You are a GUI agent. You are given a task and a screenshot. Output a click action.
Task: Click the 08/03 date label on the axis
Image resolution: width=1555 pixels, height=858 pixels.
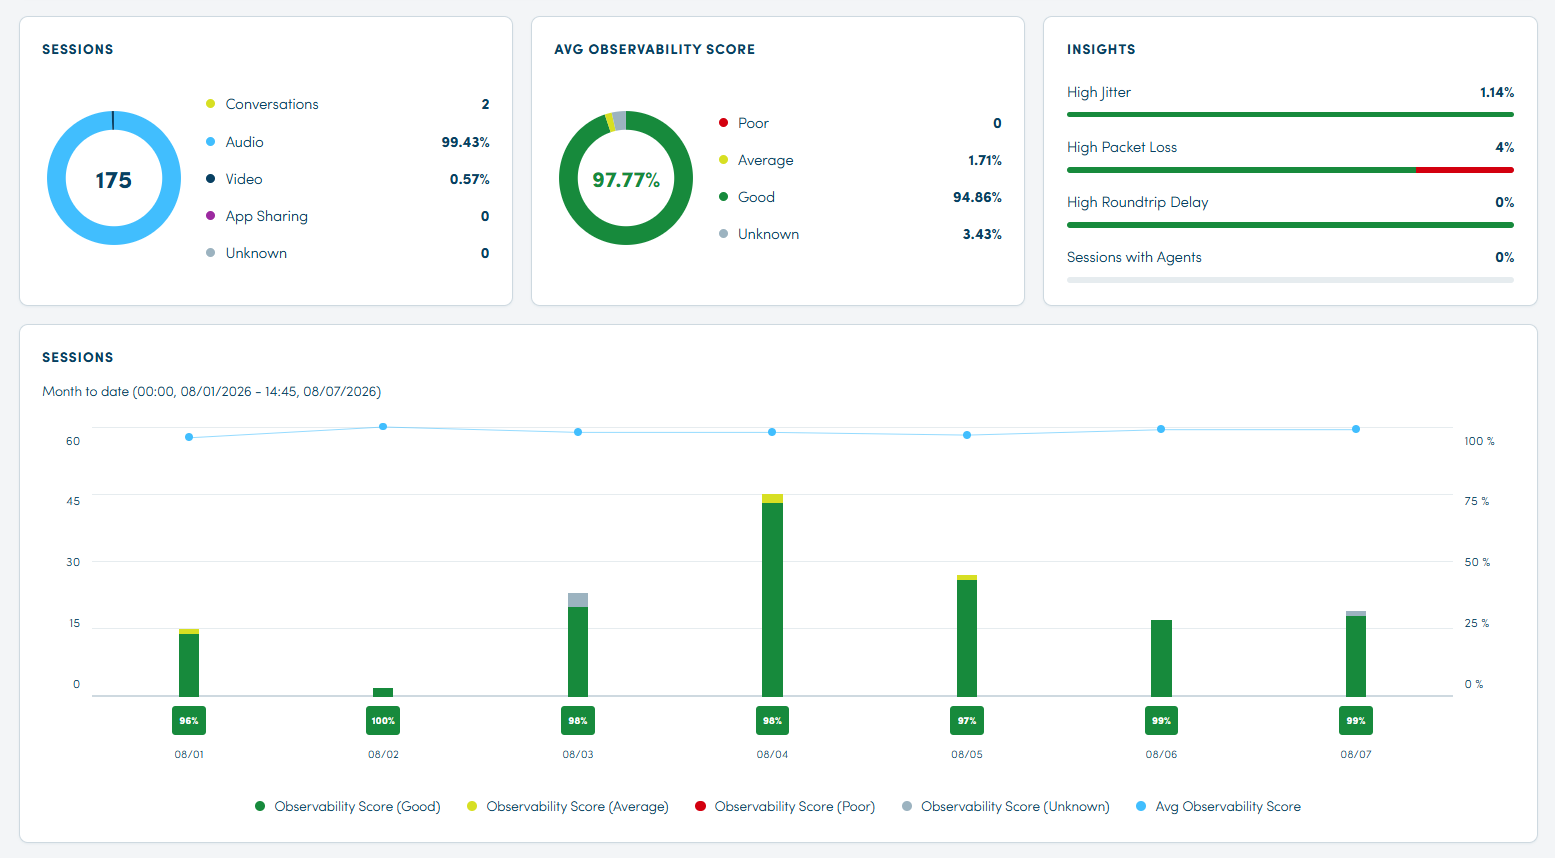click(x=578, y=754)
